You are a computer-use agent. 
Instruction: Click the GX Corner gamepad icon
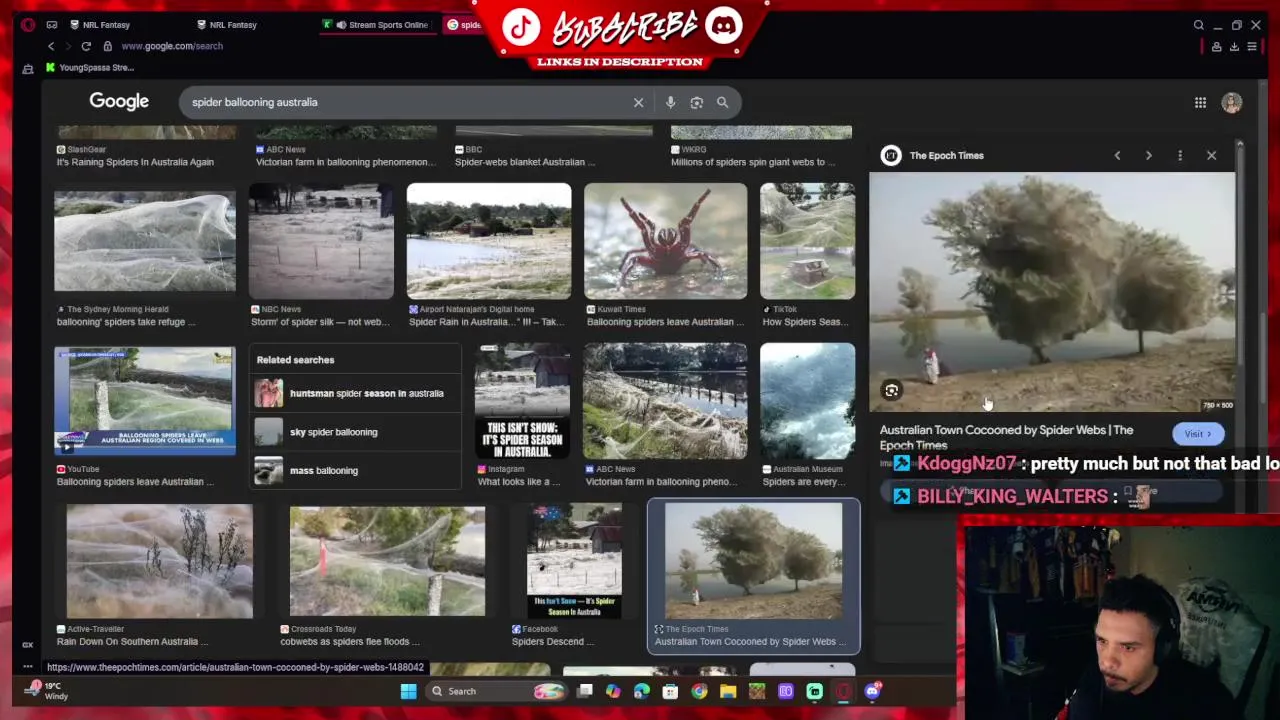point(52,25)
